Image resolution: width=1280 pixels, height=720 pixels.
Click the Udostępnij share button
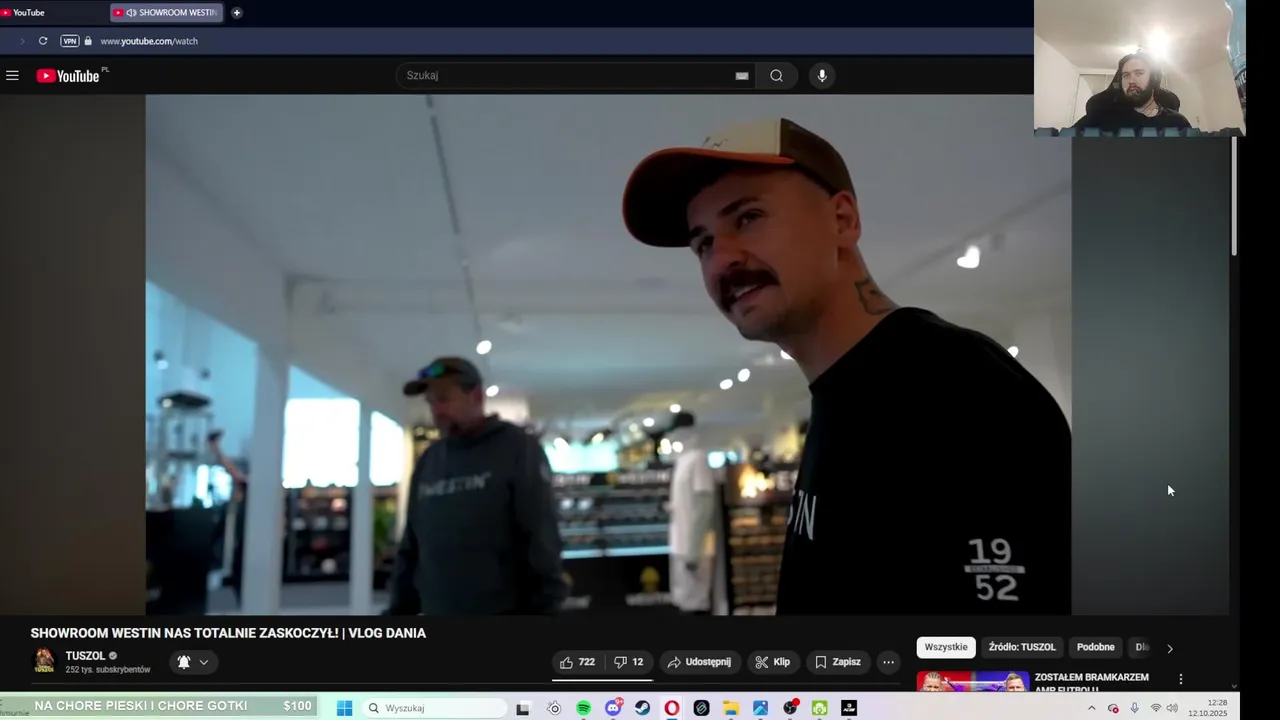click(699, 662)
